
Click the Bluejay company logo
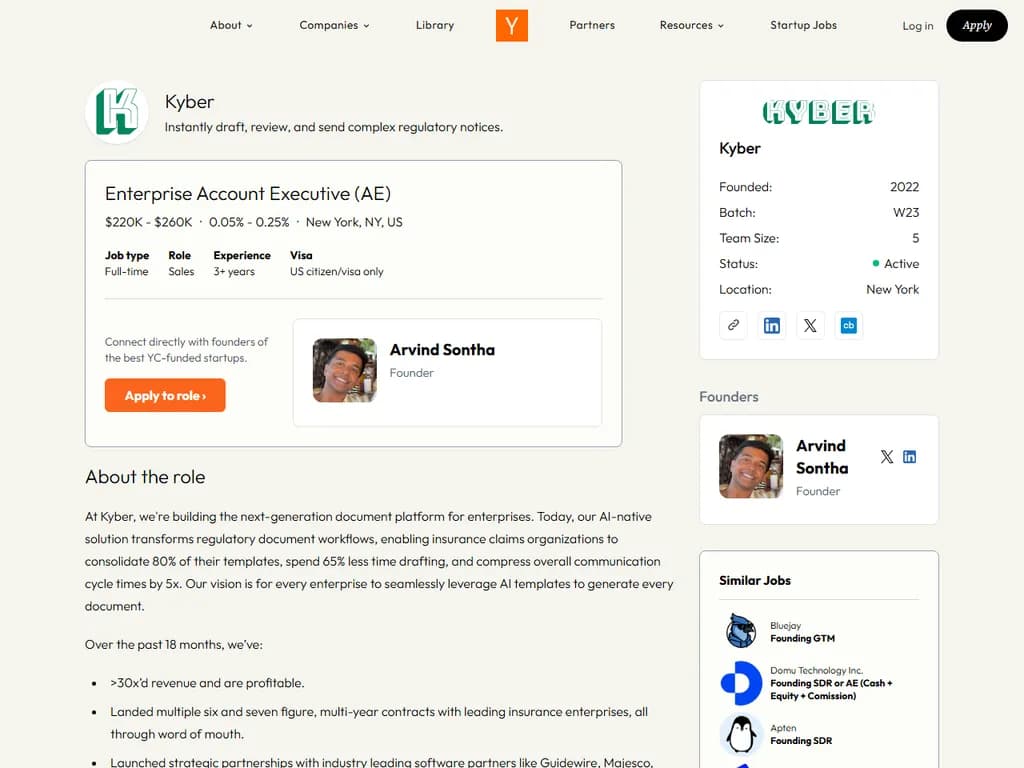[x=739, y=630]
